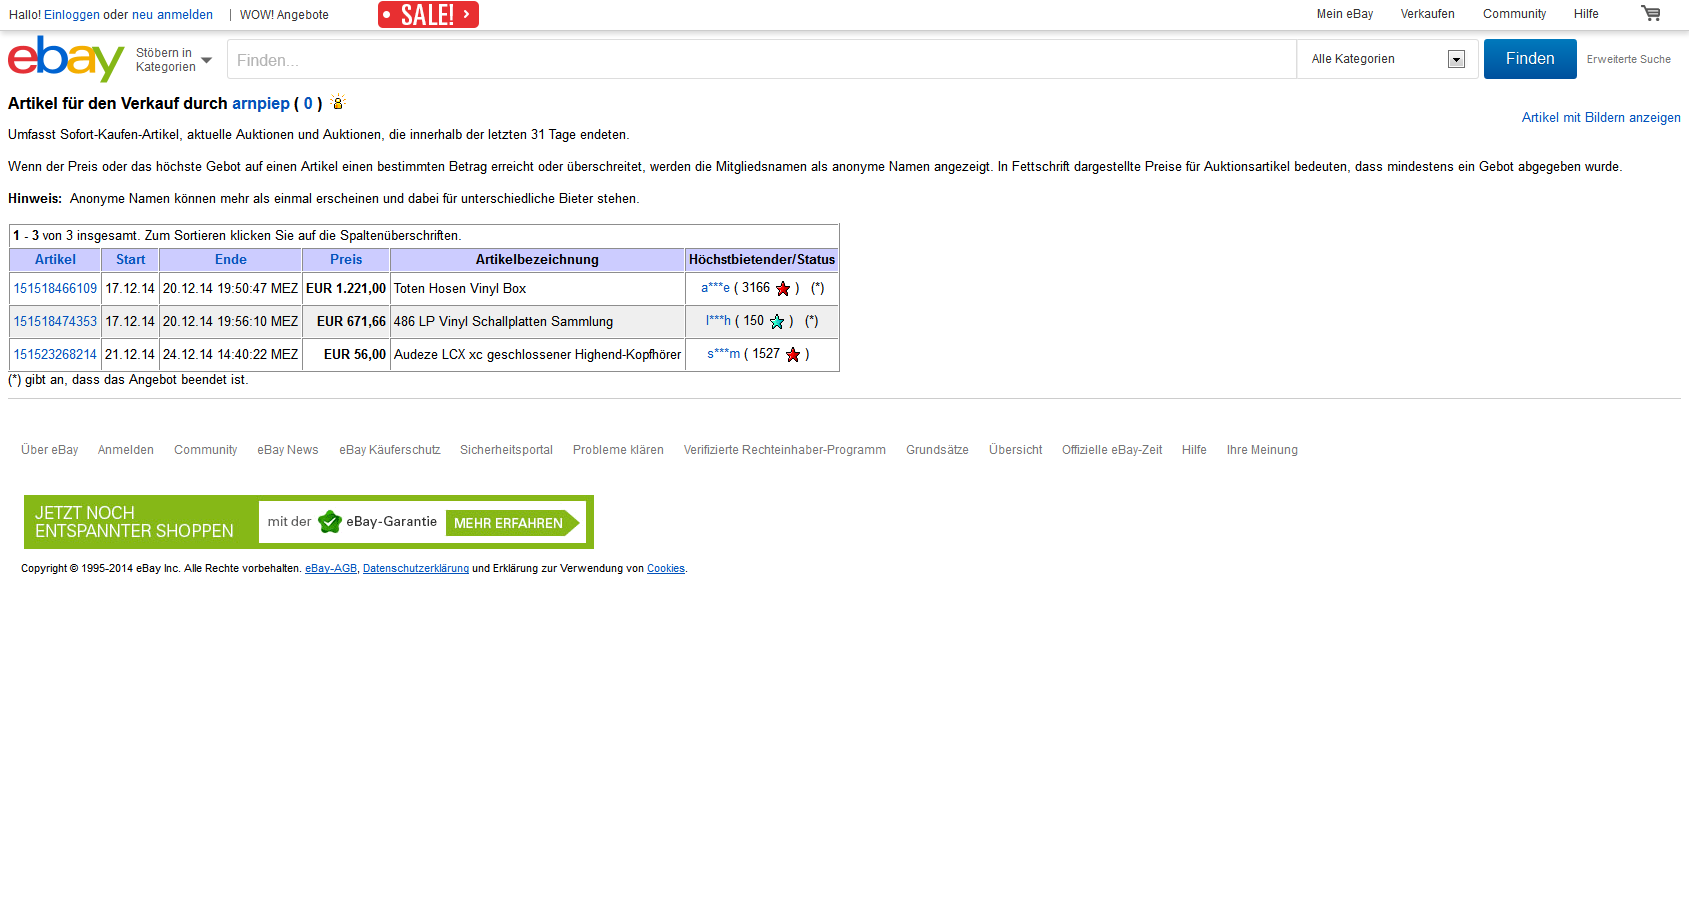Open the Datenschutzerklärung link

point(416,569)
